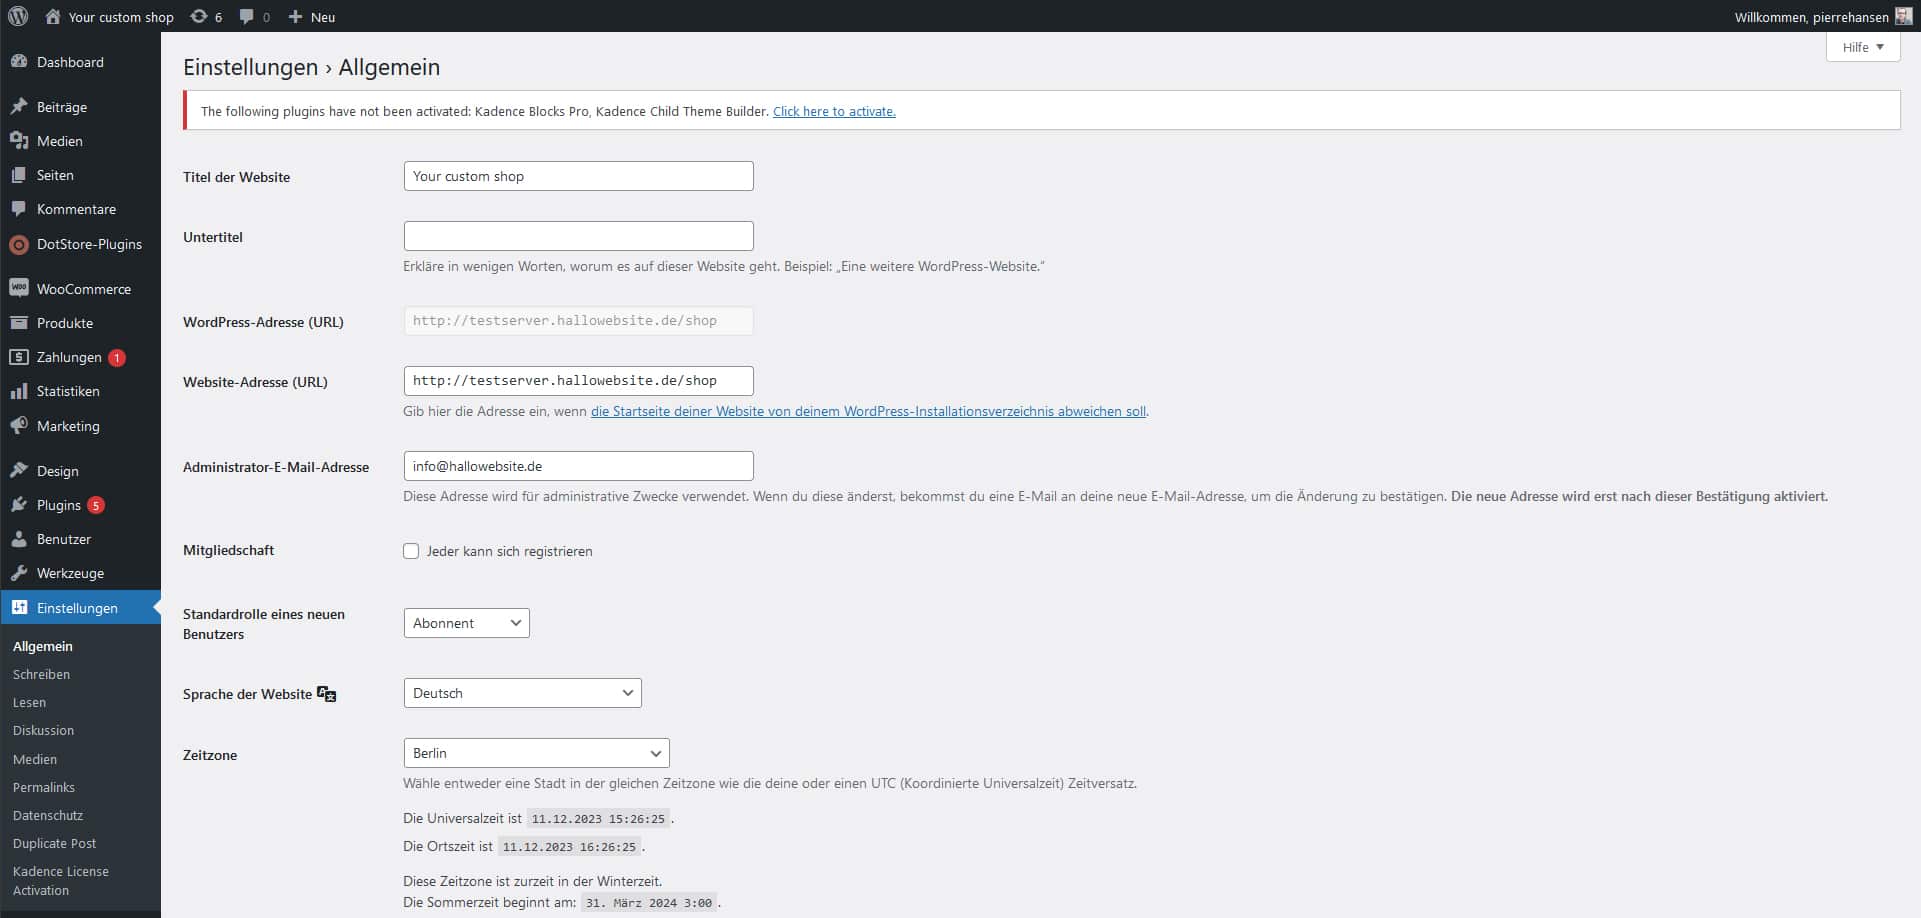Viewport: 1921px width, 918px height.
Task: Switch to the Permalinks settings page
Action: click(43, 787)
